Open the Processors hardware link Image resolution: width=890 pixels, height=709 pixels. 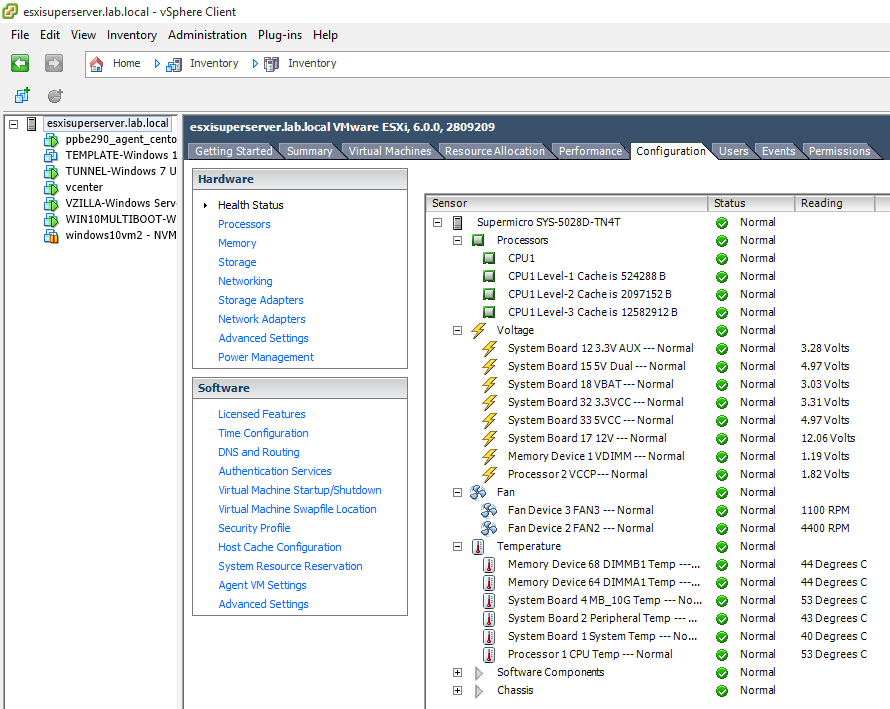click(x=244, y=224)
